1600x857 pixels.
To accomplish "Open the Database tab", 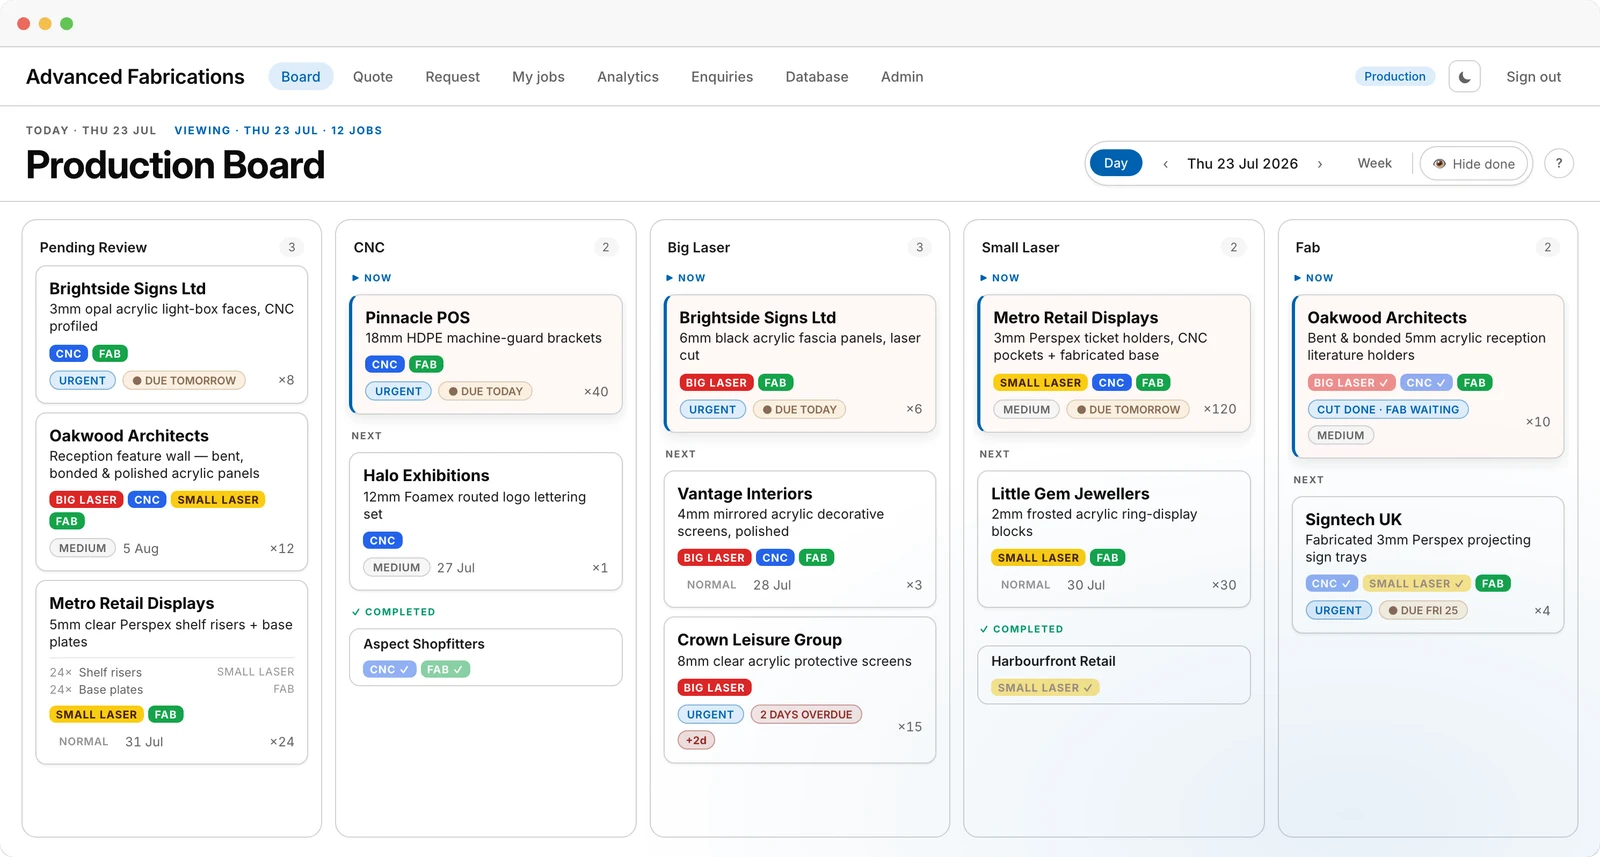I will pyautogui.click(x=817, y=77).
